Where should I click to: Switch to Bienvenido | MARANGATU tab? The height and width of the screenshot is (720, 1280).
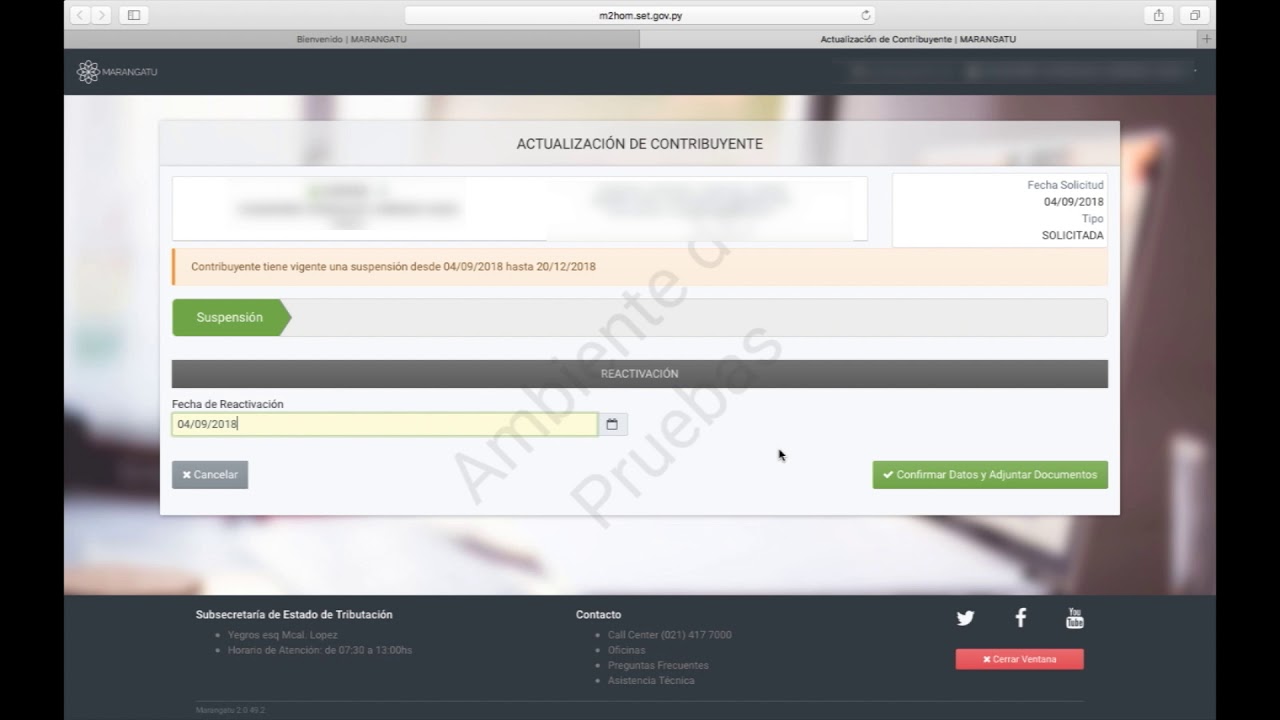pyautogui.click(x=351, y=39)
